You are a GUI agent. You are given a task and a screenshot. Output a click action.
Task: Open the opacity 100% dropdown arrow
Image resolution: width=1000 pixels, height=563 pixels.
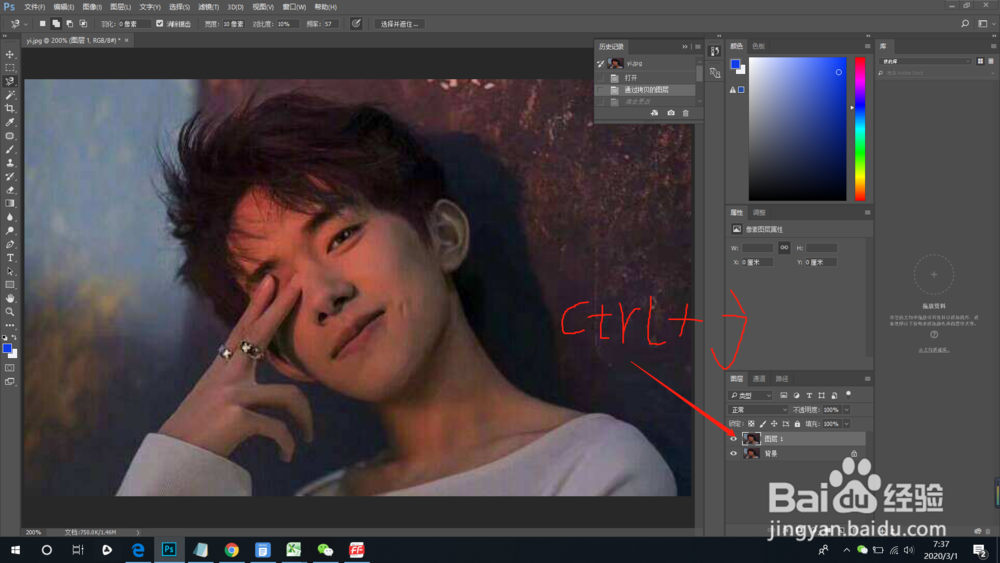pyautogui.click(x=847, y=409)
